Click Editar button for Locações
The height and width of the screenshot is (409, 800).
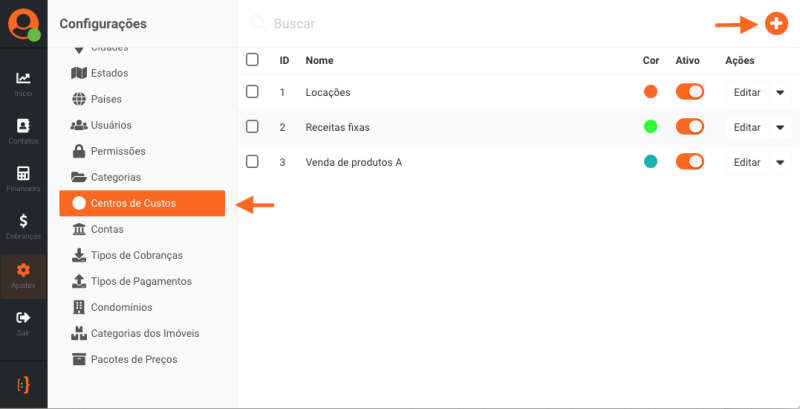747,92
